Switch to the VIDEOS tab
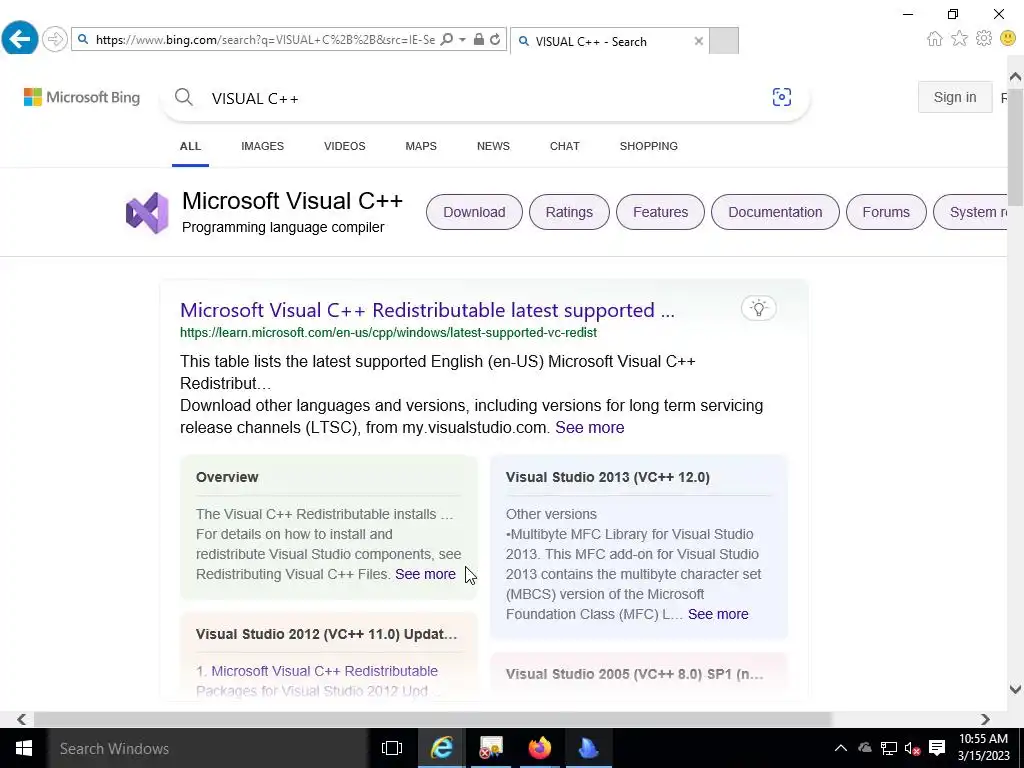Image resolution: width=1024 pixels, height=768 pixels. click(345, 146)
